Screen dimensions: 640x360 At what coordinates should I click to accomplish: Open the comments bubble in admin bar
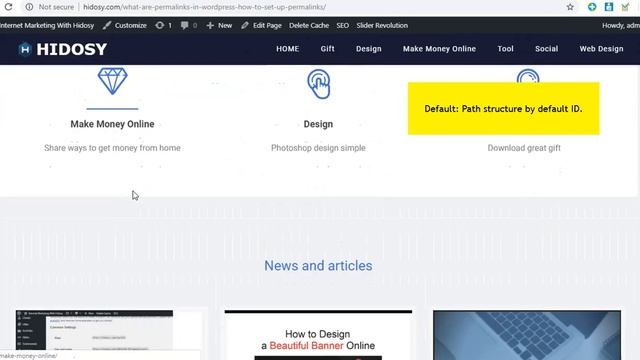pos(189,25)
